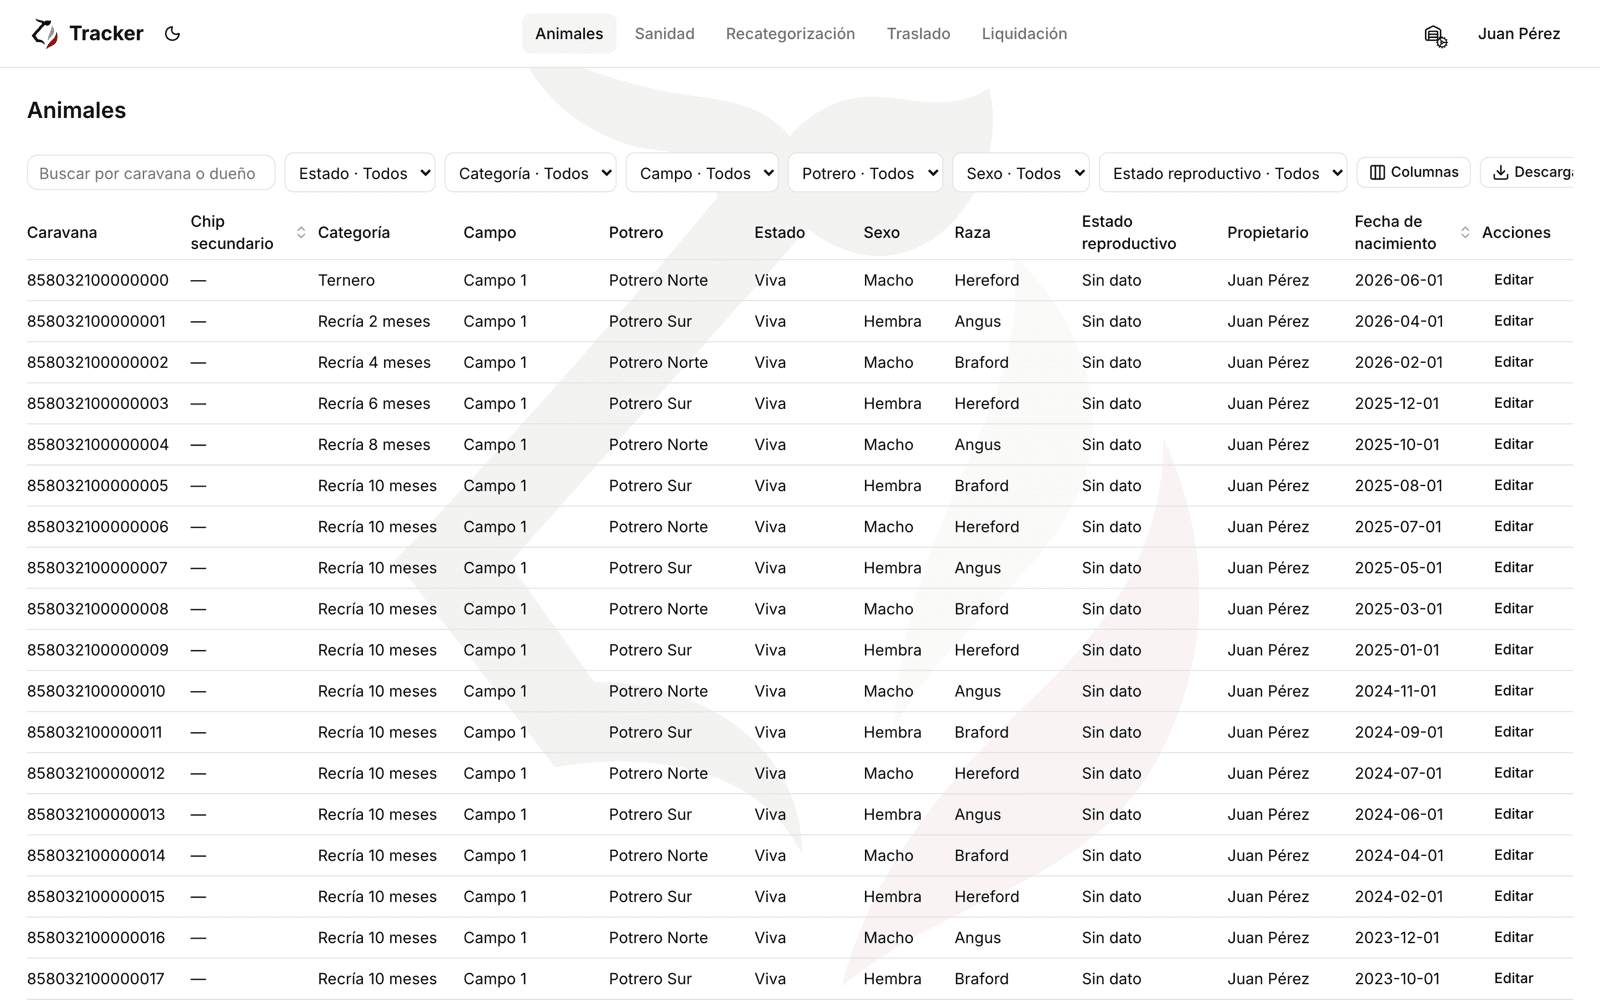Click the Ternero category cell
Image resolution: width=1600 pixels, height=1000 pixels.
click(x=346, y=280)
